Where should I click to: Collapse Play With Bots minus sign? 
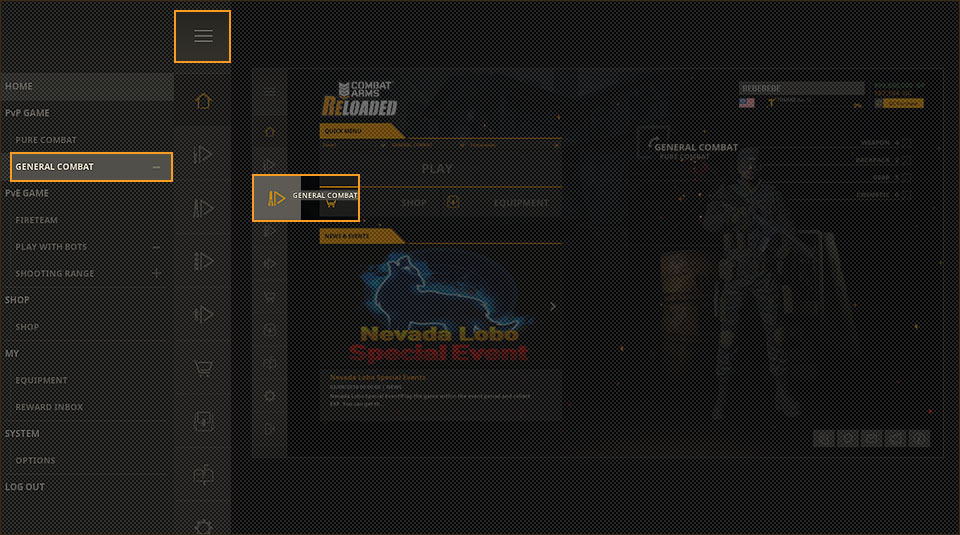point(156,247)
